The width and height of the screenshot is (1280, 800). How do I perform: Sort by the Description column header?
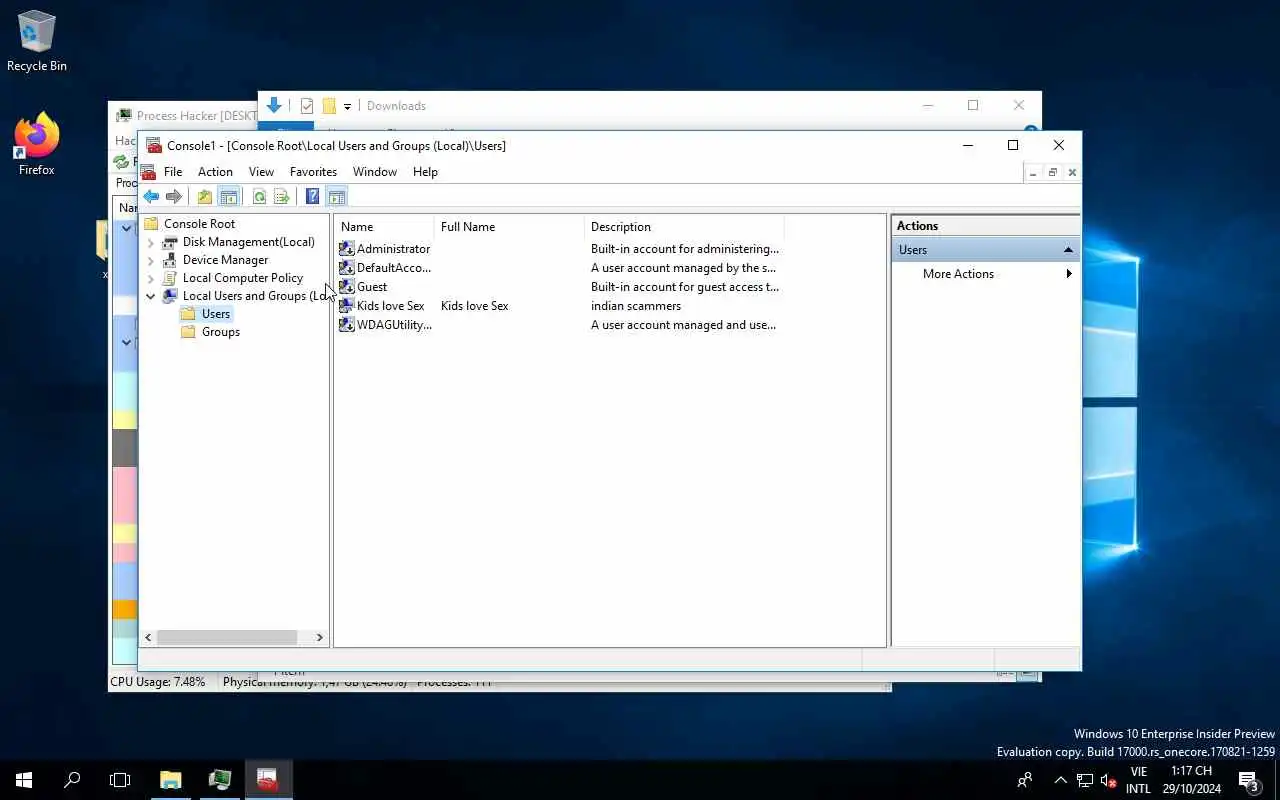pyautogui.click(x=684, y=227)
